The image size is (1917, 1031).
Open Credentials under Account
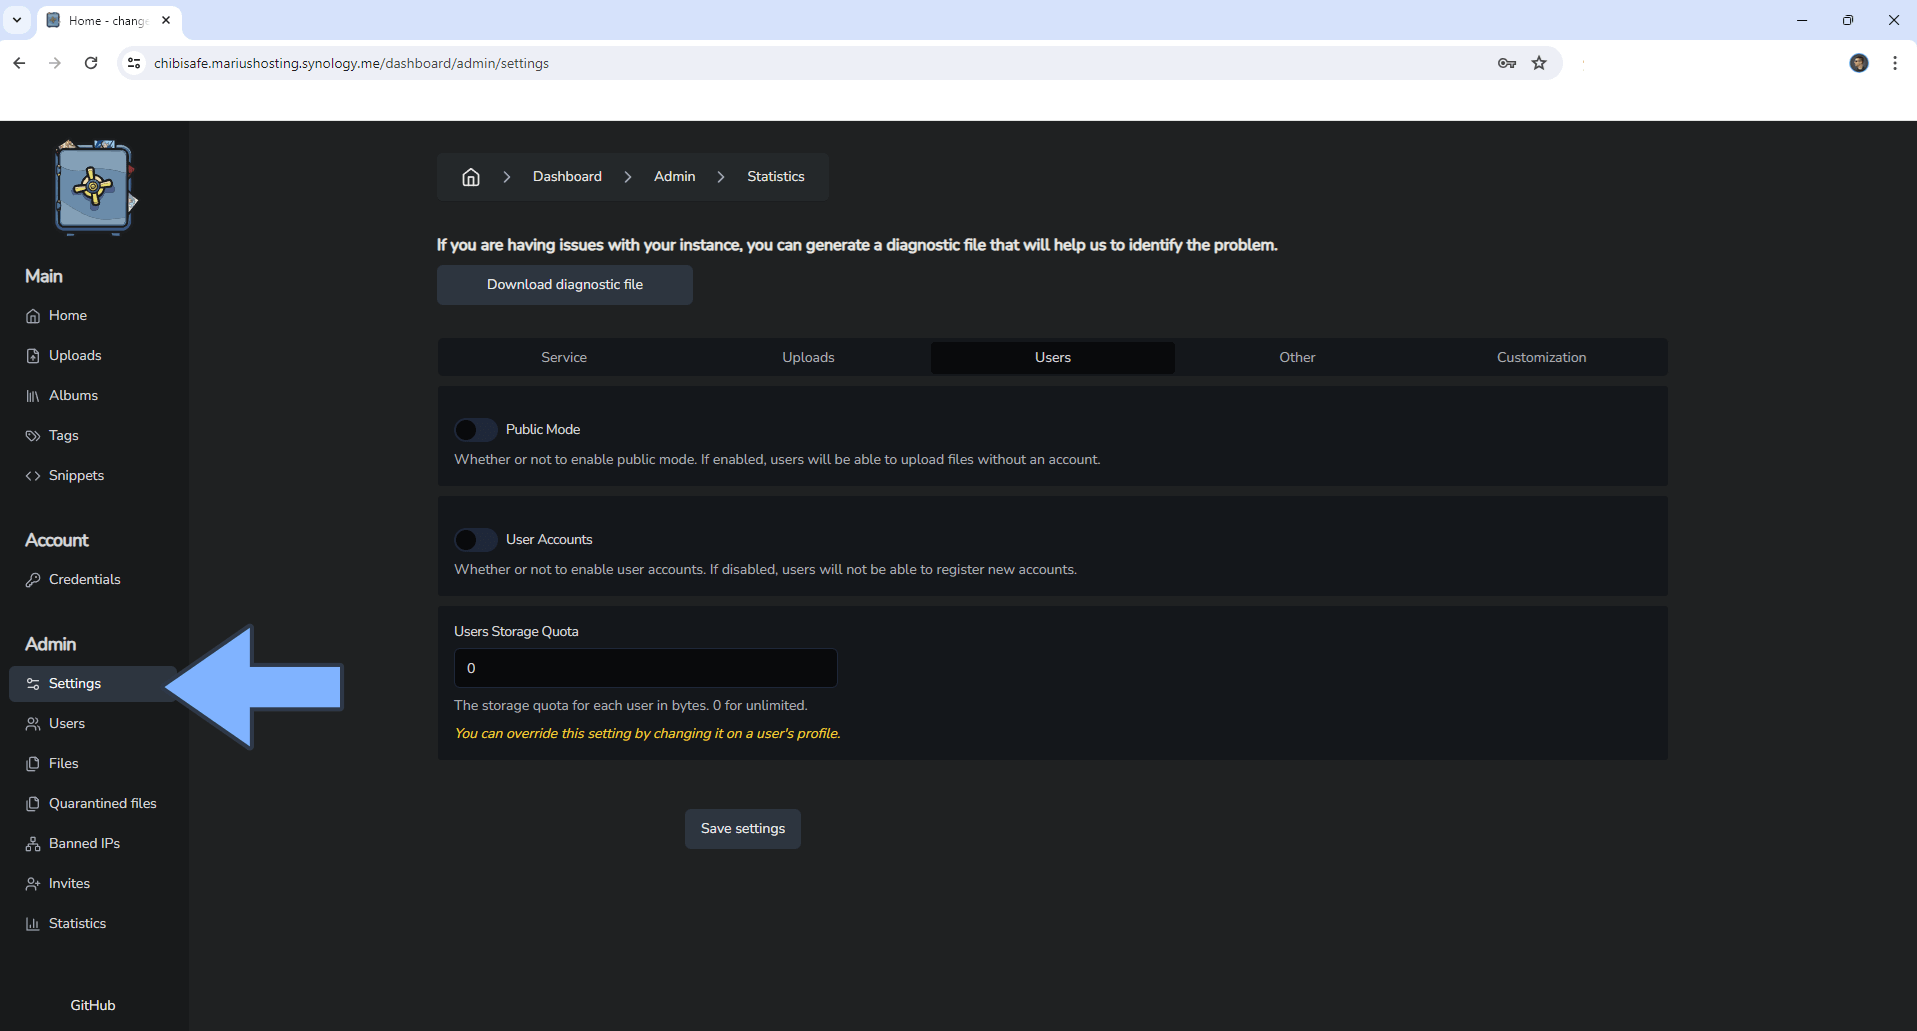click(84, 579)
